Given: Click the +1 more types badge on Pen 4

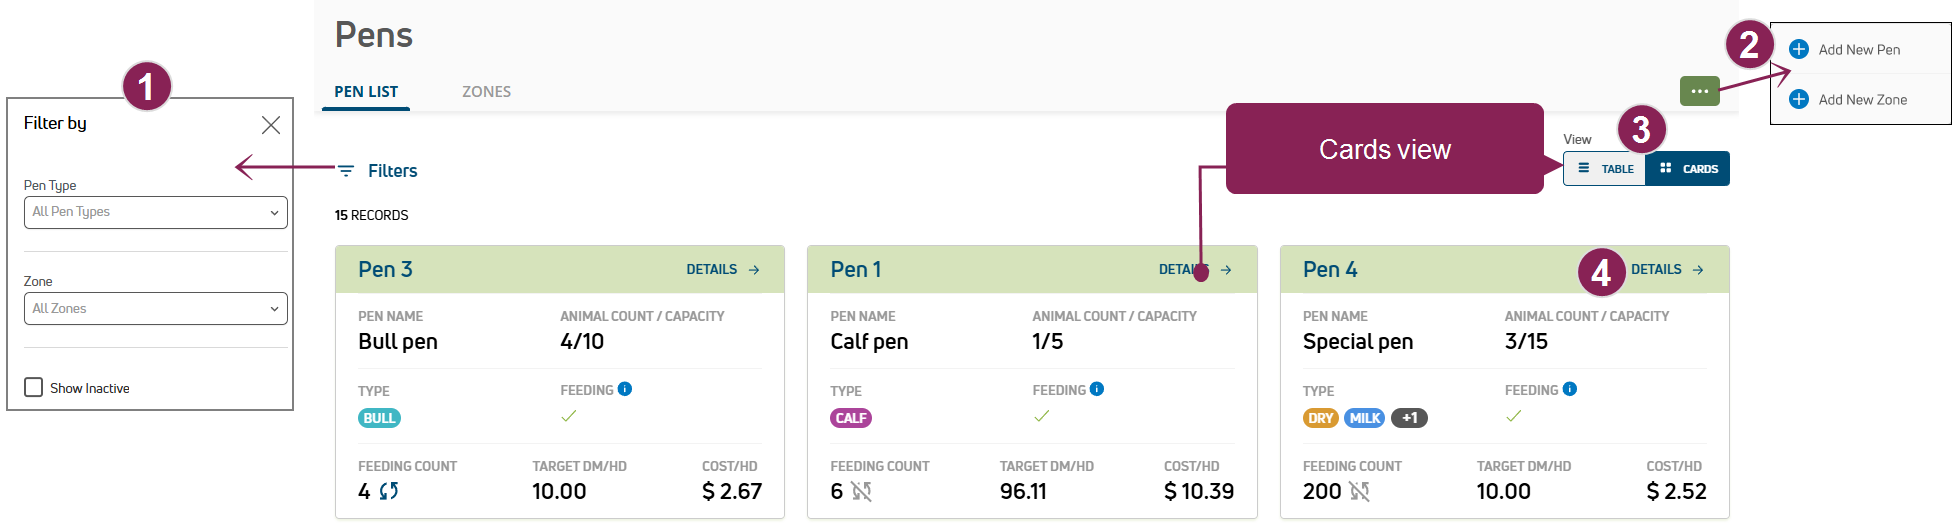Looking at the screenshot, I should (1409, 418).
